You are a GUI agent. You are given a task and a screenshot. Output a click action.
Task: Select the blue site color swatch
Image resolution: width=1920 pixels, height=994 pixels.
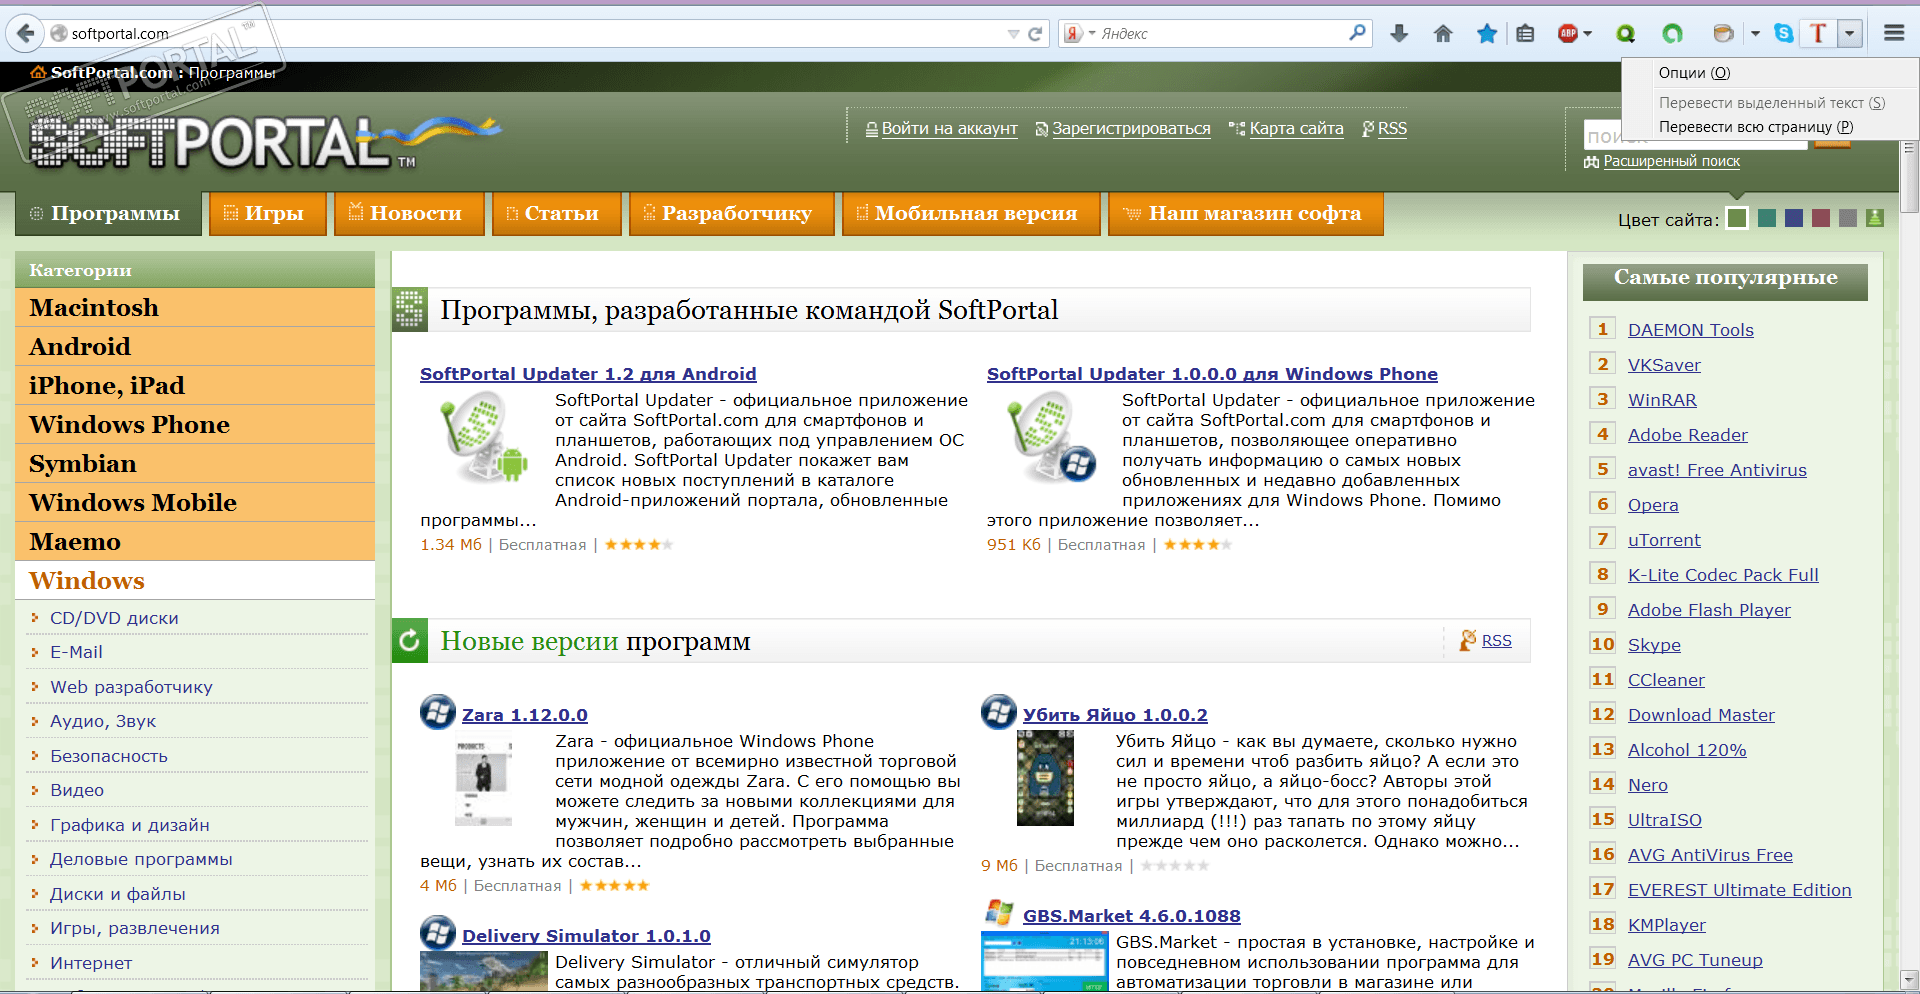pos(1794,218)
